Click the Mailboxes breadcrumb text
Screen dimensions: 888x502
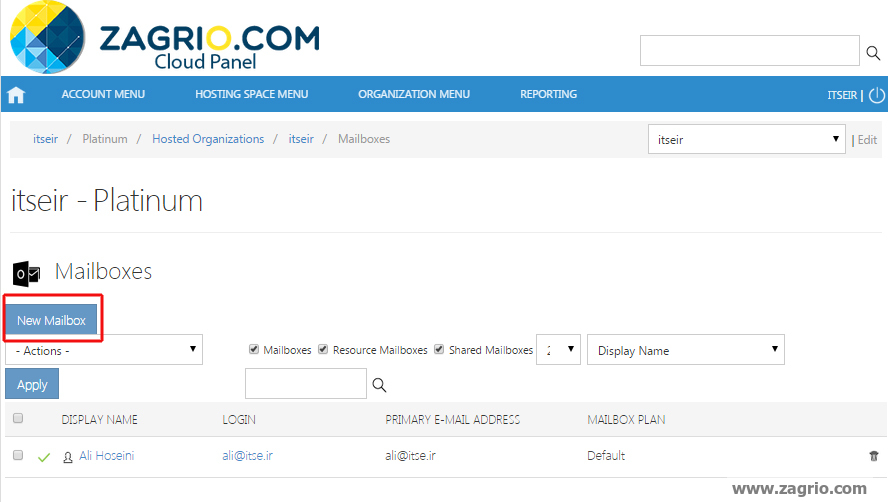(364, 139)
